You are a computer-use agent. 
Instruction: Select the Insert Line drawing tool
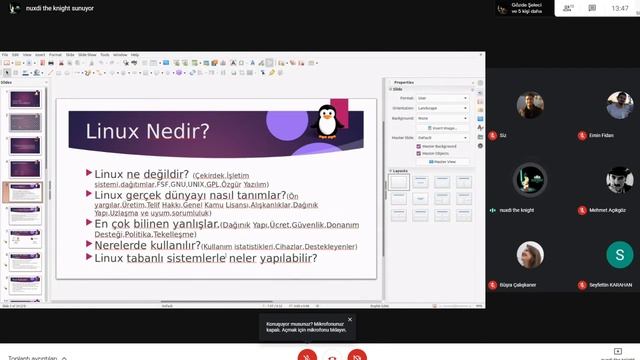(x=51, y=73)
